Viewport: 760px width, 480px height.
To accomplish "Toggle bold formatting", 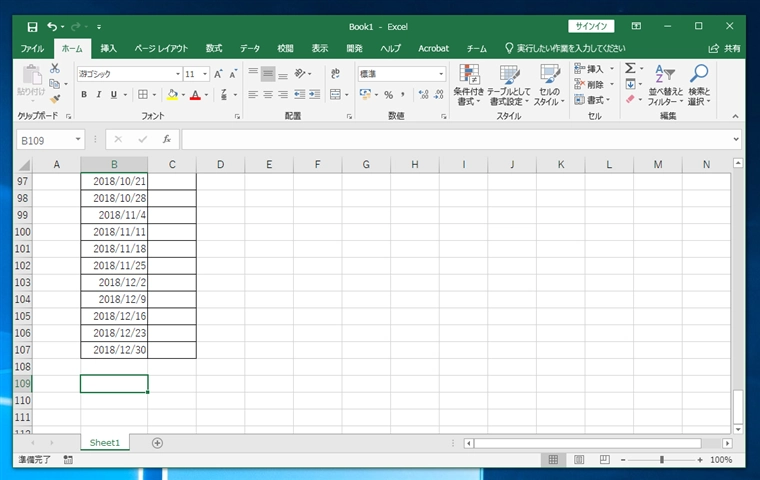I will 84,95.
